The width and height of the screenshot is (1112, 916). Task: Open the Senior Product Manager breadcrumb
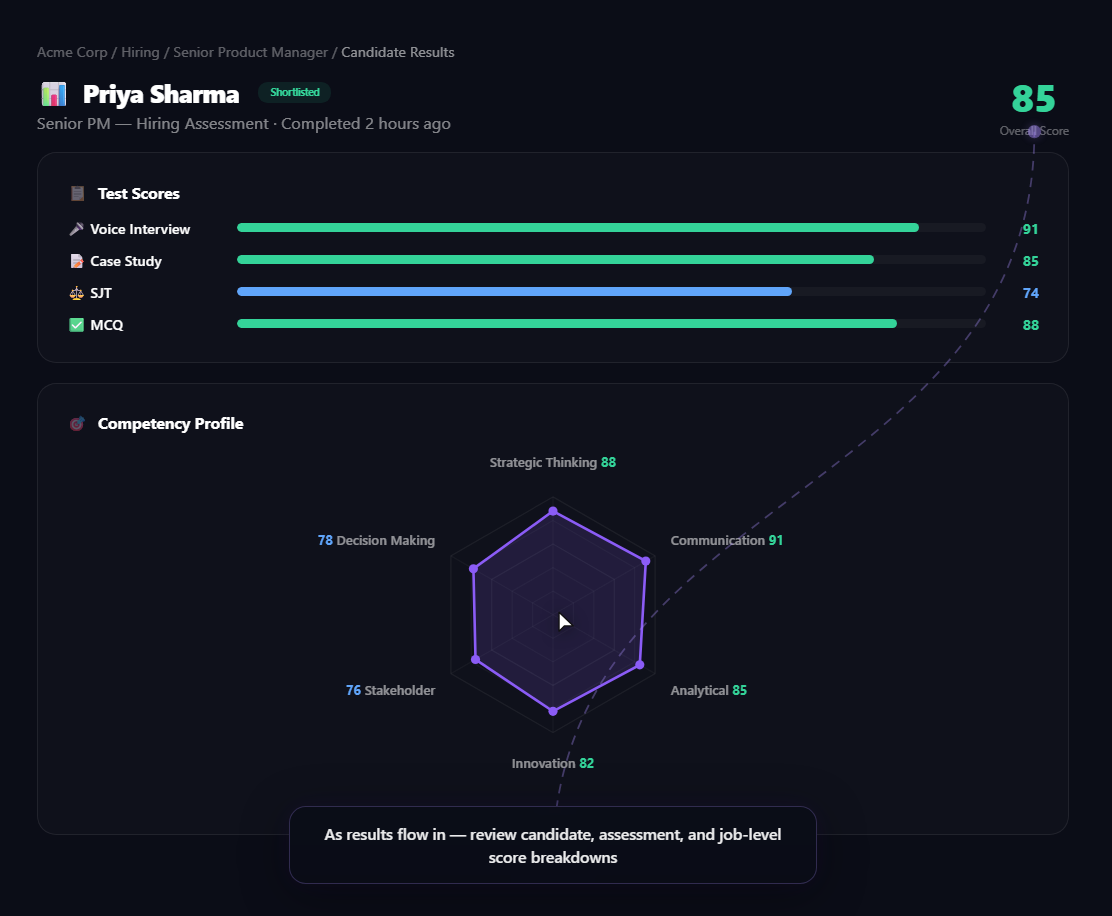click(x=250, y=52)
